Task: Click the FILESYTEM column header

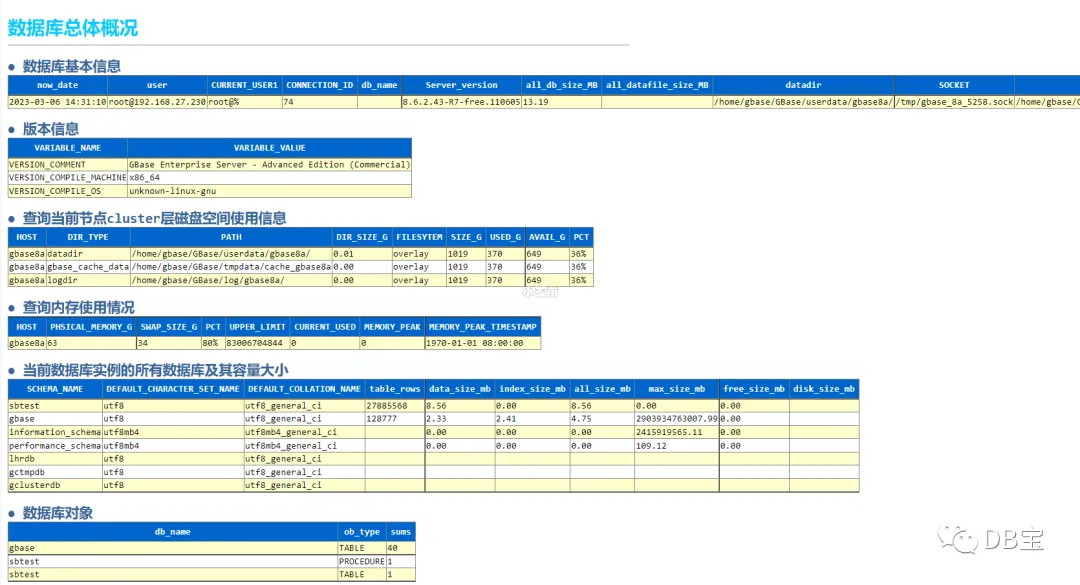Action: (x=419, y=237)
